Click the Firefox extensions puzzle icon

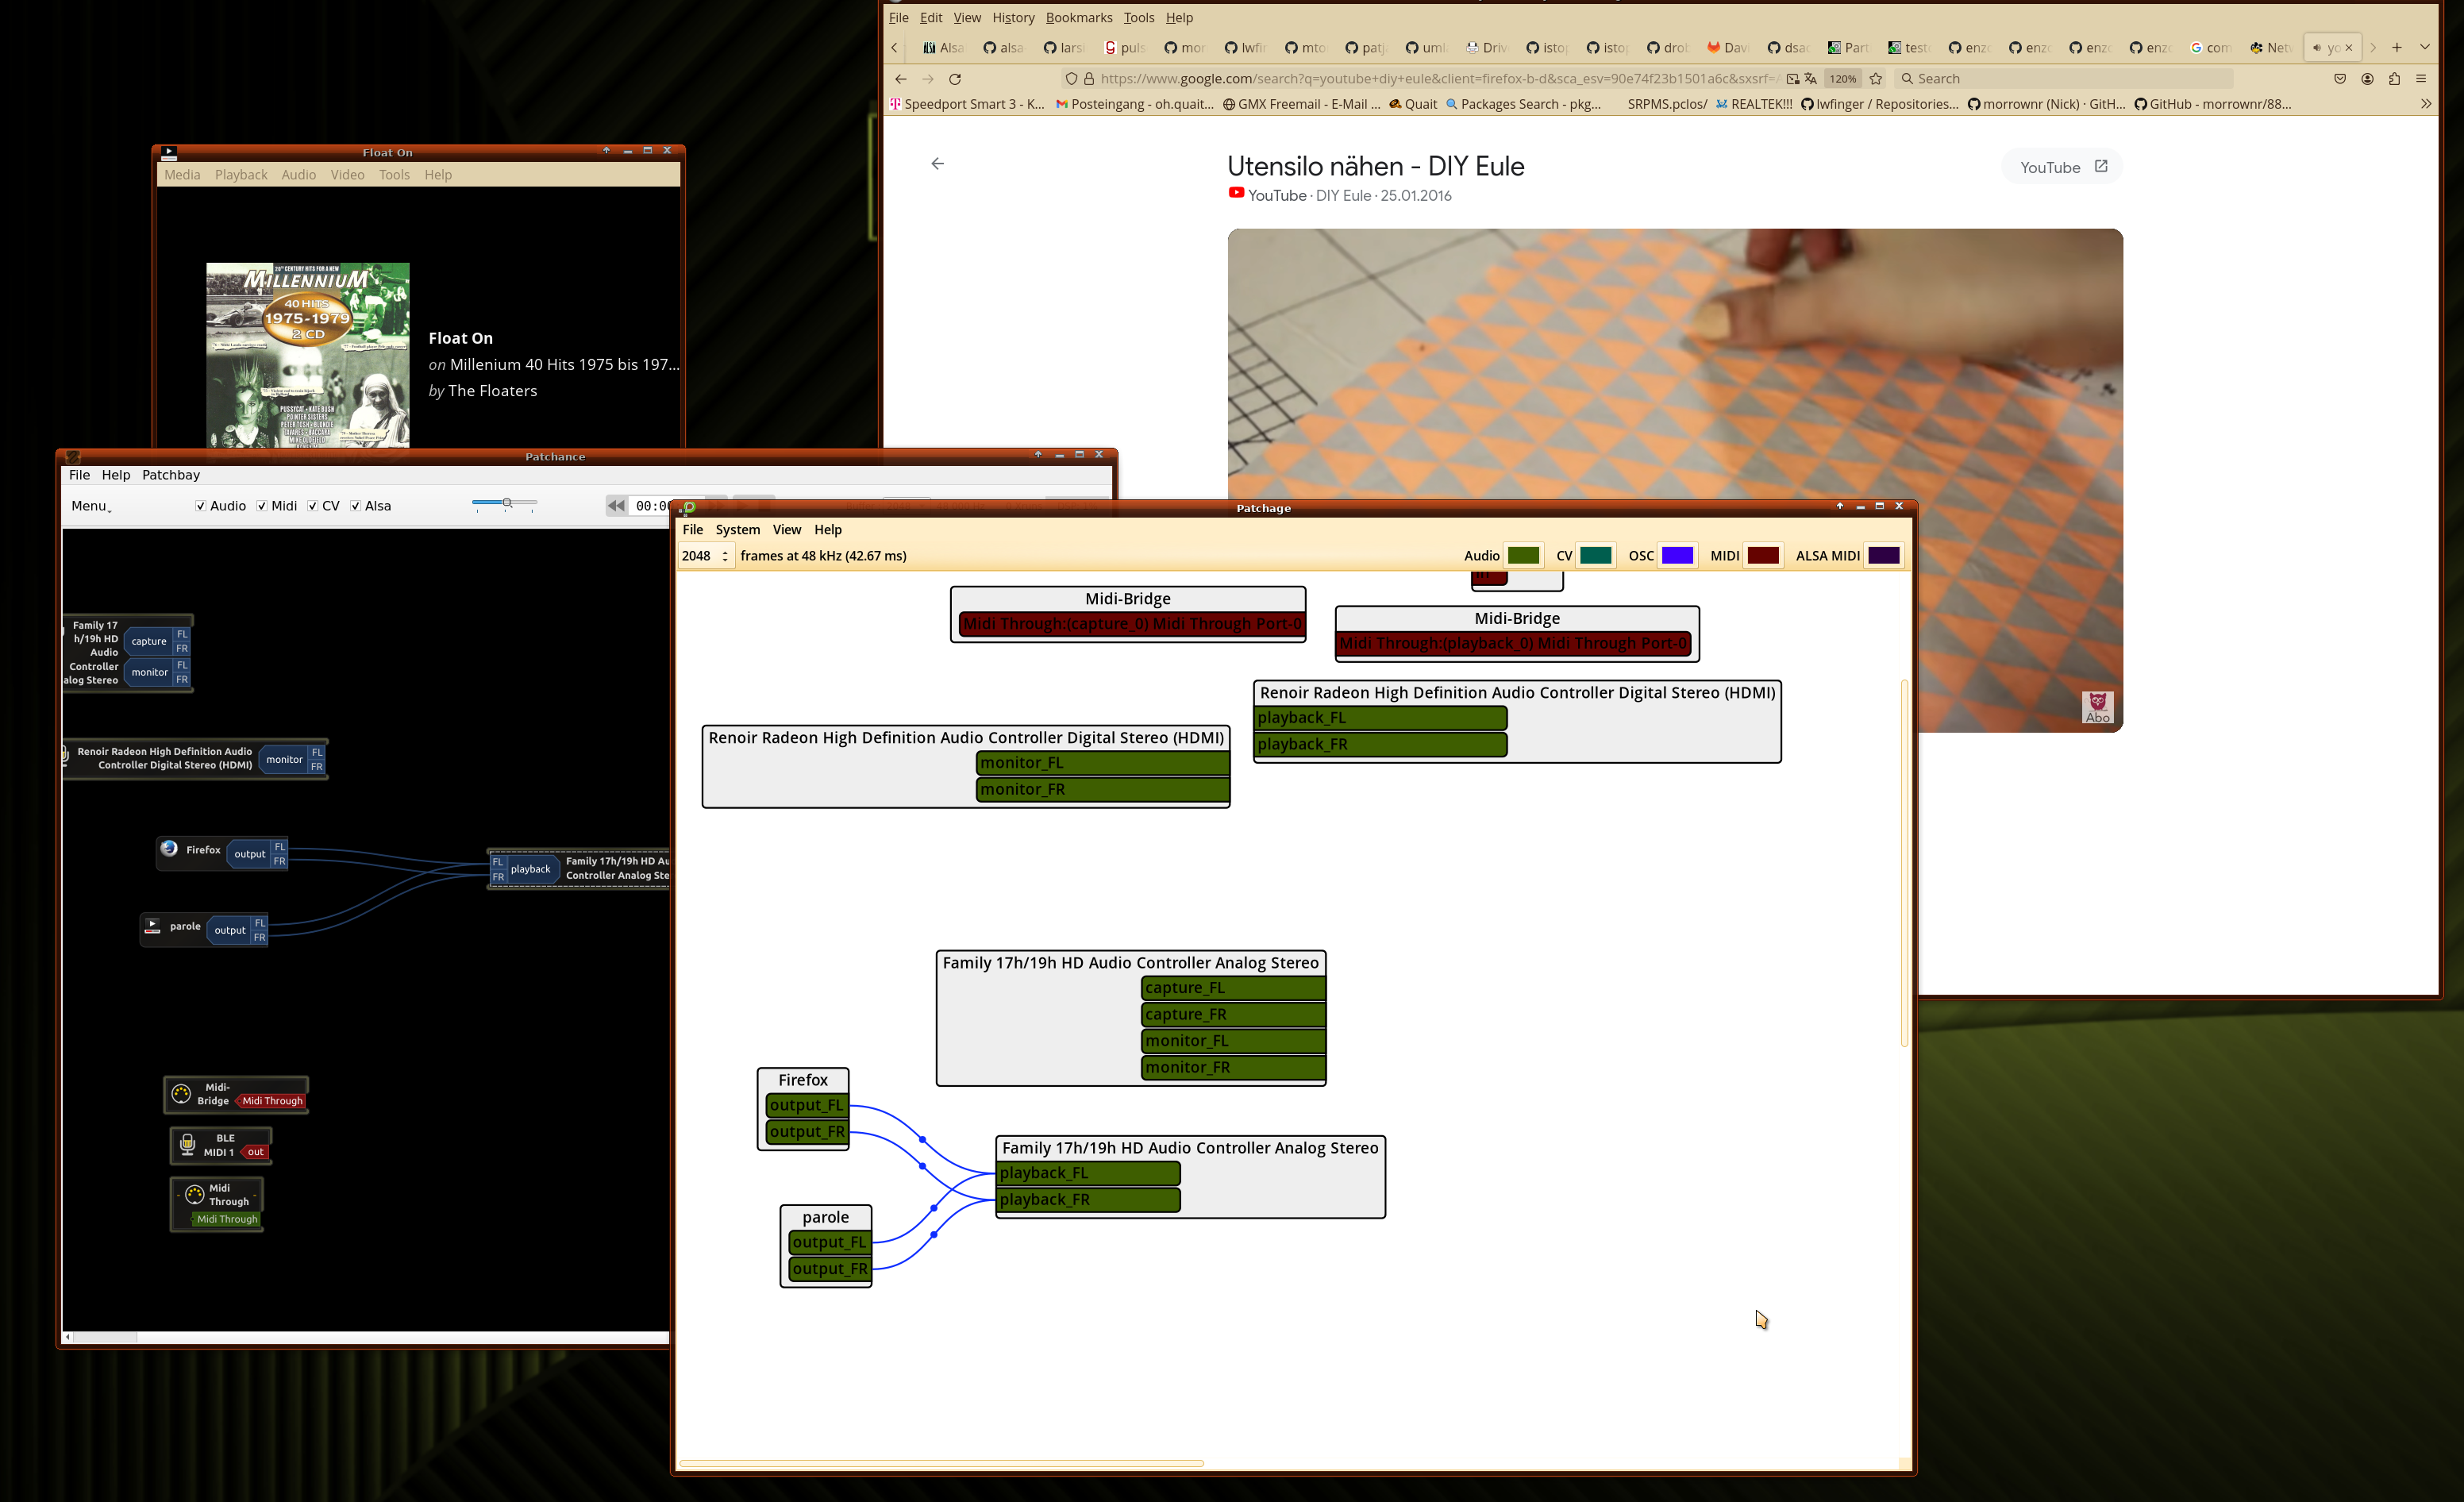point(2394,79)
